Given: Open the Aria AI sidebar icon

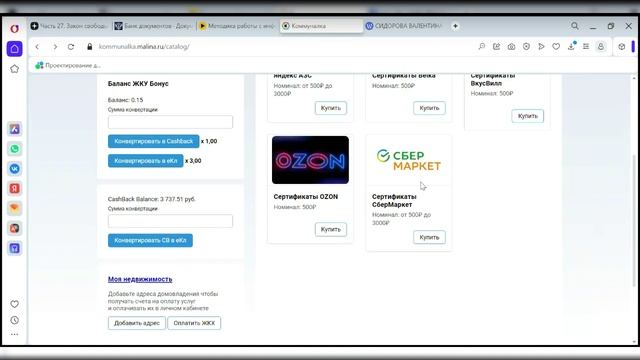Looking at the screenshot, I should tap(14, 129).
